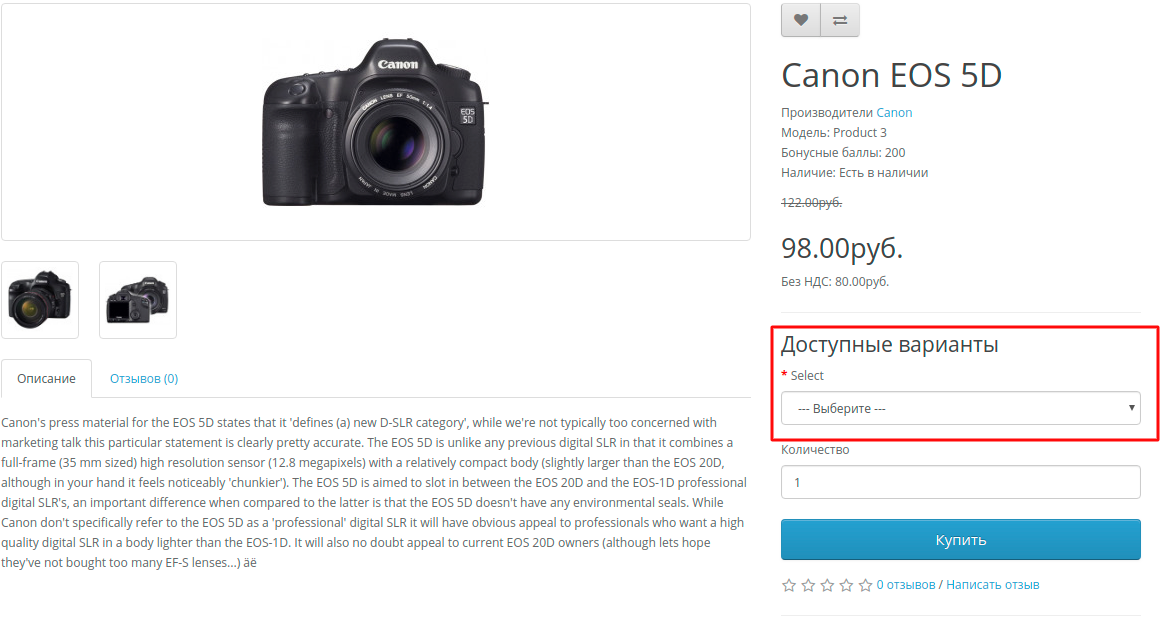Viewport: 1169px width, 640px height.
Task: Follow the Canon manufacturer link
Action: (x=894, y=113)
